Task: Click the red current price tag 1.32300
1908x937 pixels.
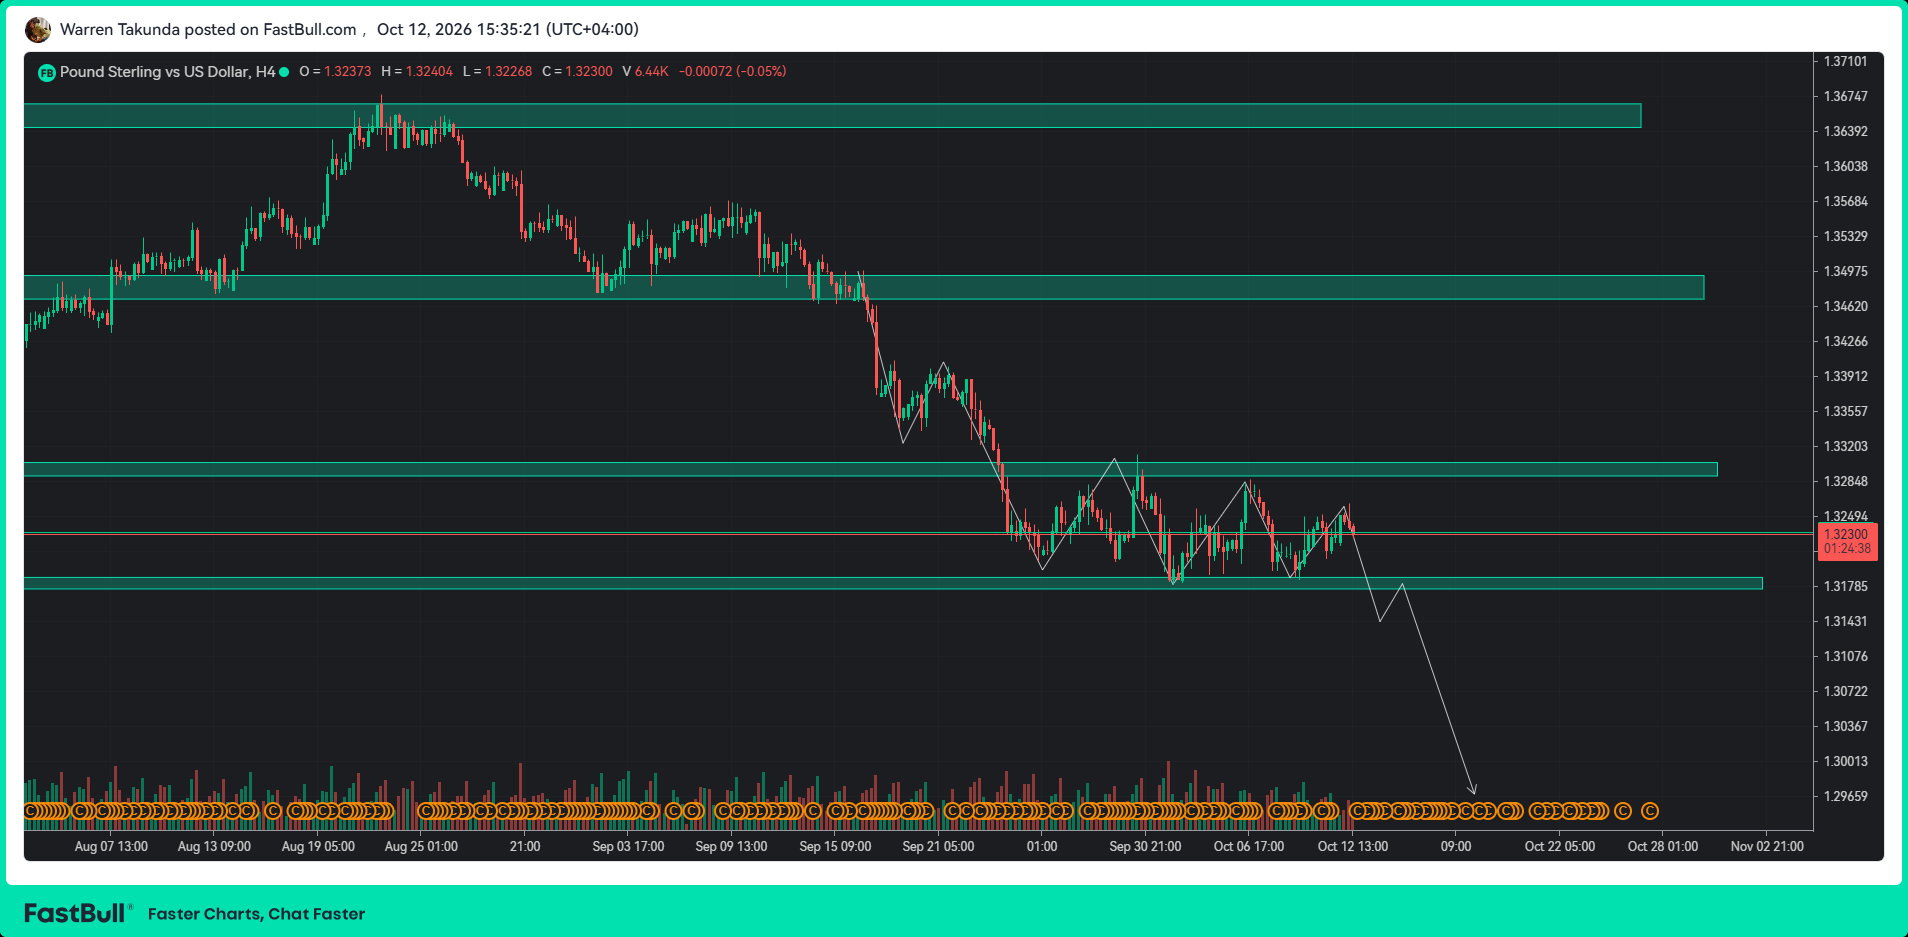Action: [1846, 535]
